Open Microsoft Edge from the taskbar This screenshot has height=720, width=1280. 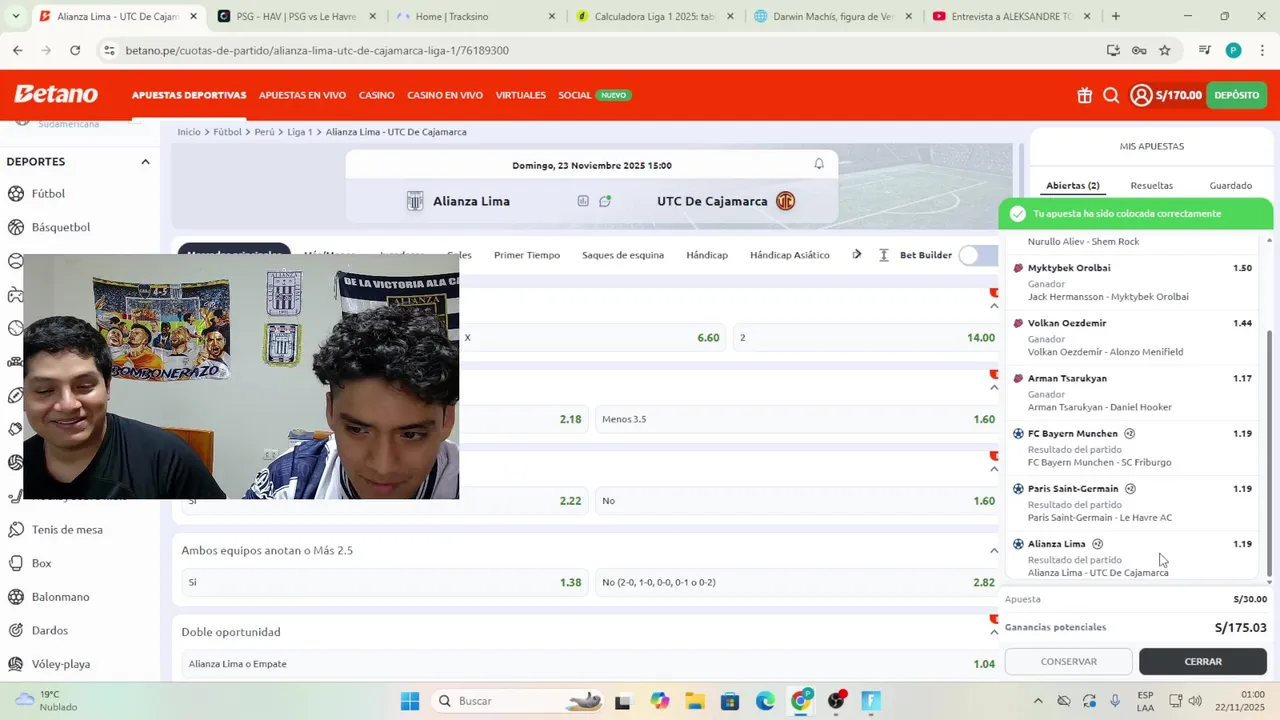tap(765, 701)
